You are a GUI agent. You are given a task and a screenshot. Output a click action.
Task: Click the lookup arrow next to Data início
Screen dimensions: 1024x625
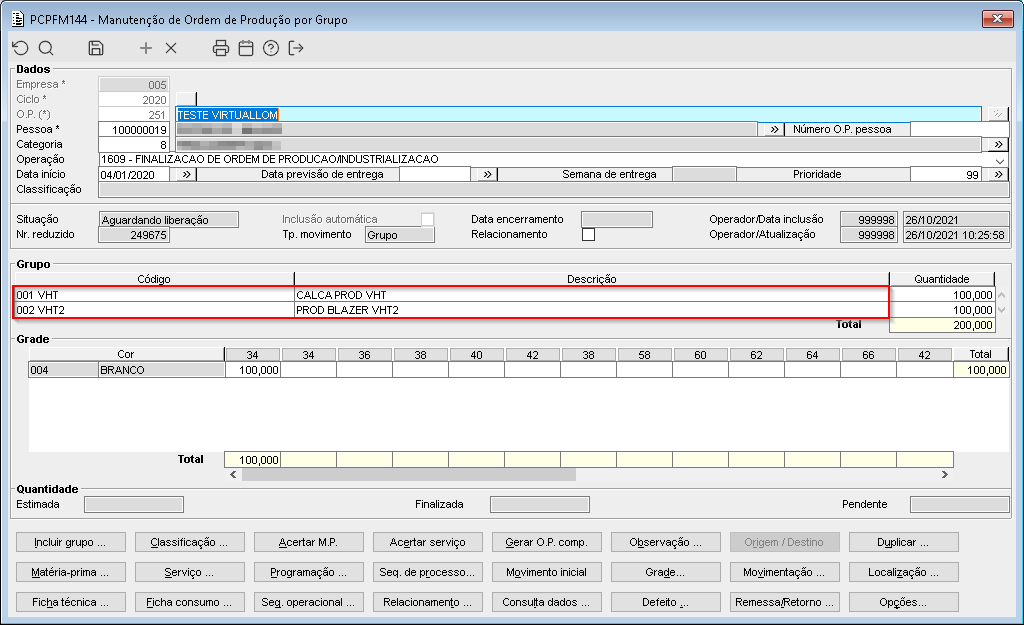pyautogui.click(x=186, y=174)
